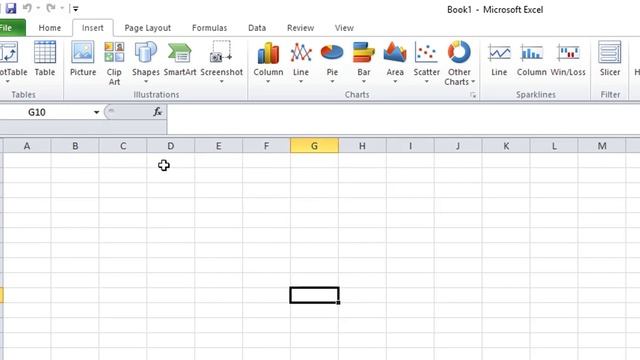
Task: Insert a Picture from file
Action: 83,58
